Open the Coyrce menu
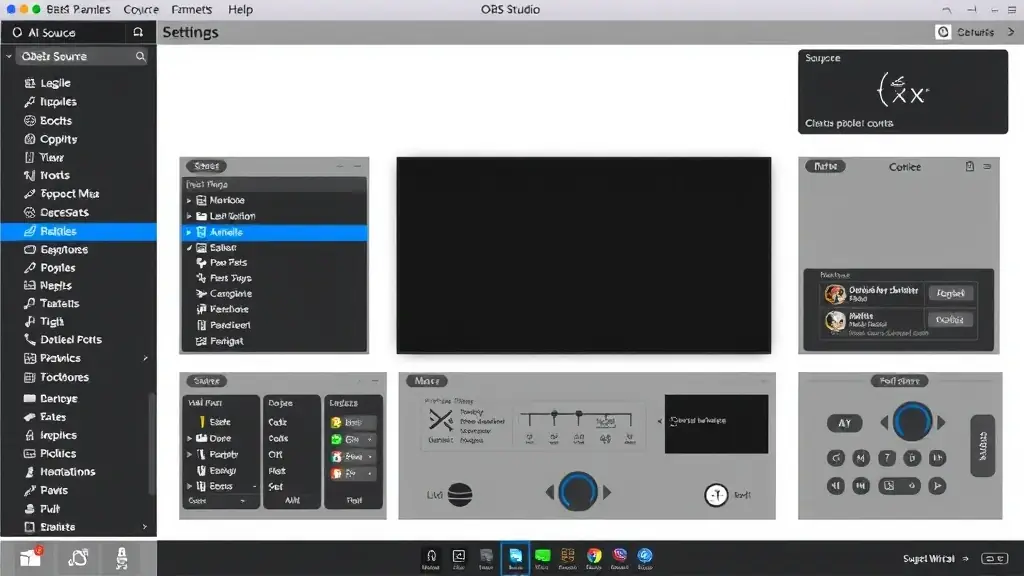Viewport: 1024px width, 576px height. [141, 9]
